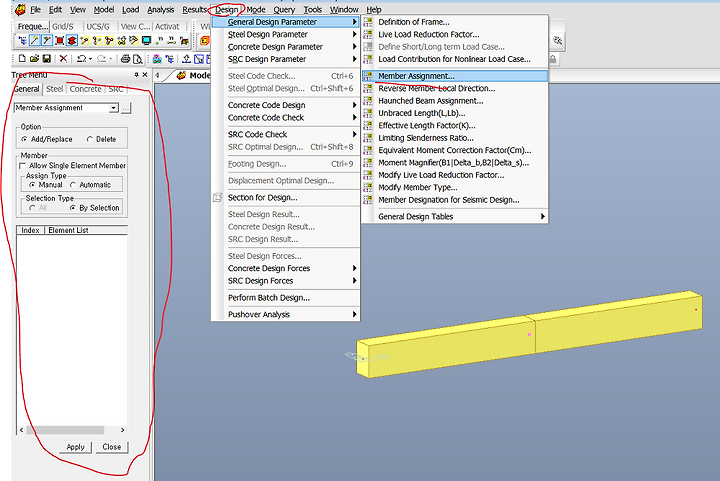Open a file with the folder icon
Screen dimensions: 720x481
click(34, 58)
